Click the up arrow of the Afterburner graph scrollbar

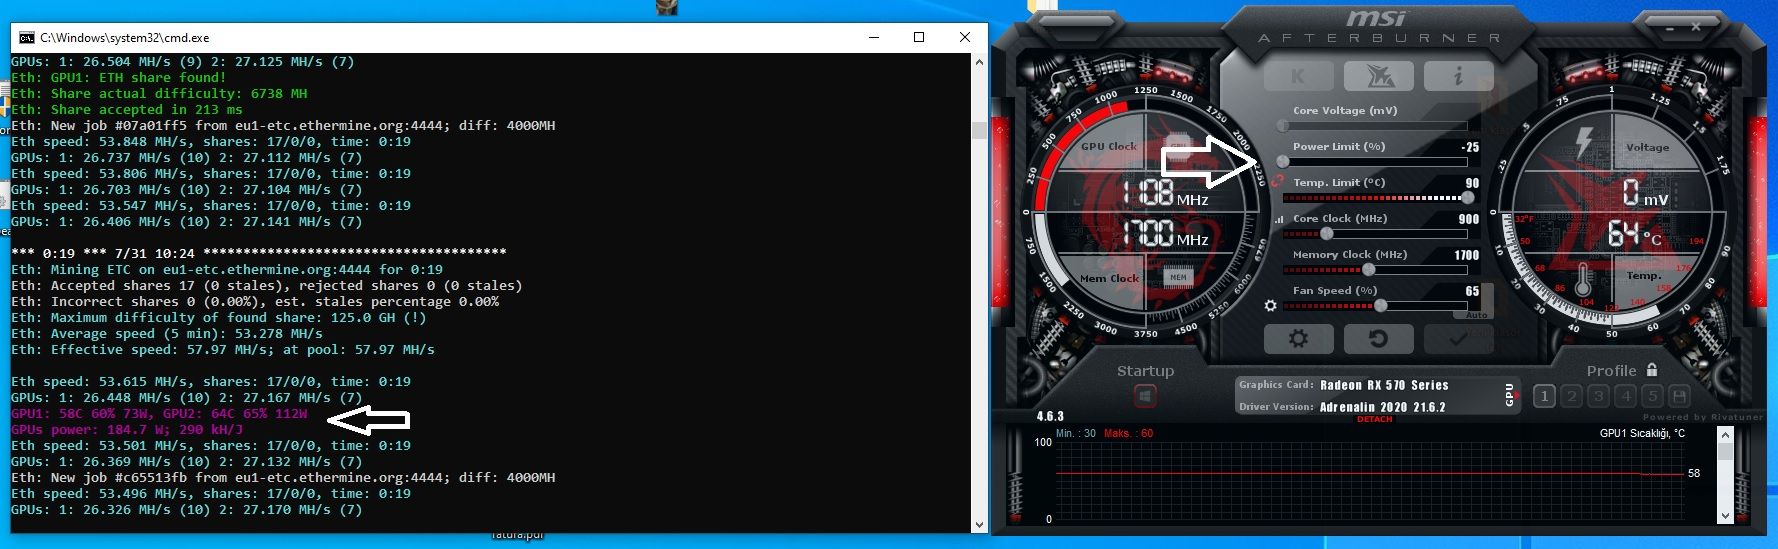pyautogui.click(x=1725, y=434)
